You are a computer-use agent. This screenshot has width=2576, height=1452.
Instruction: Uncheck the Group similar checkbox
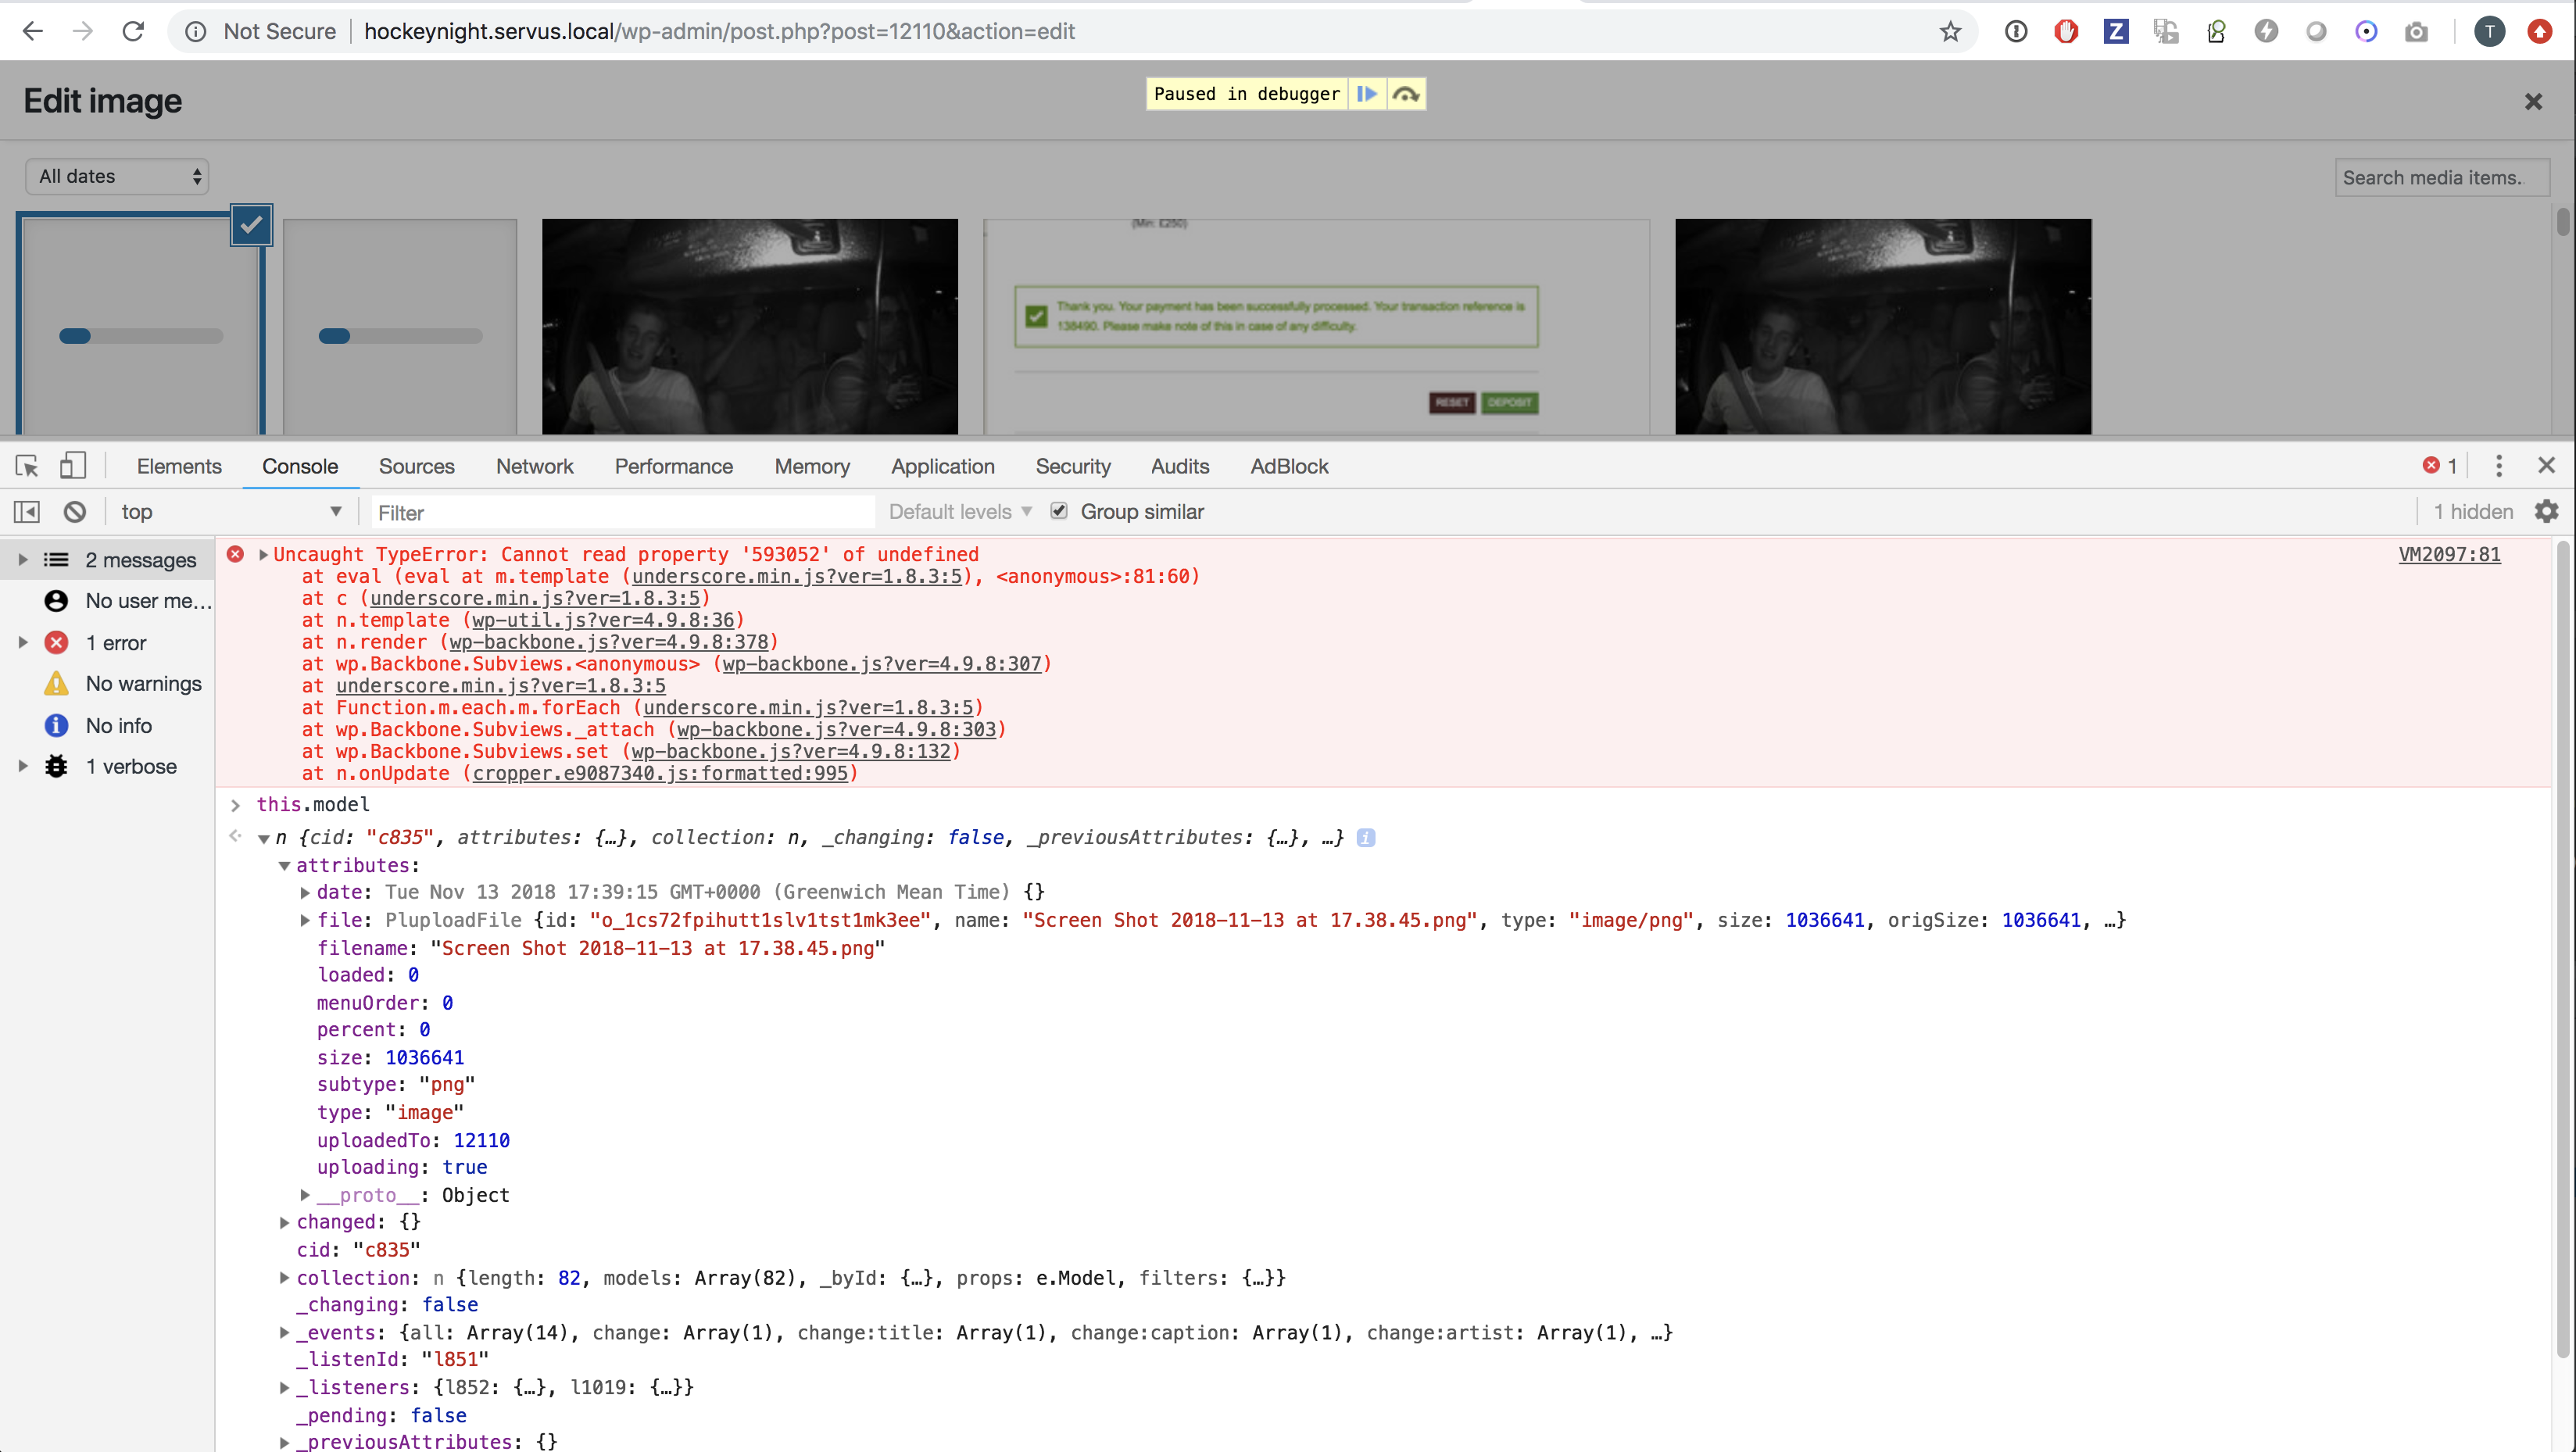[1059, 511]
